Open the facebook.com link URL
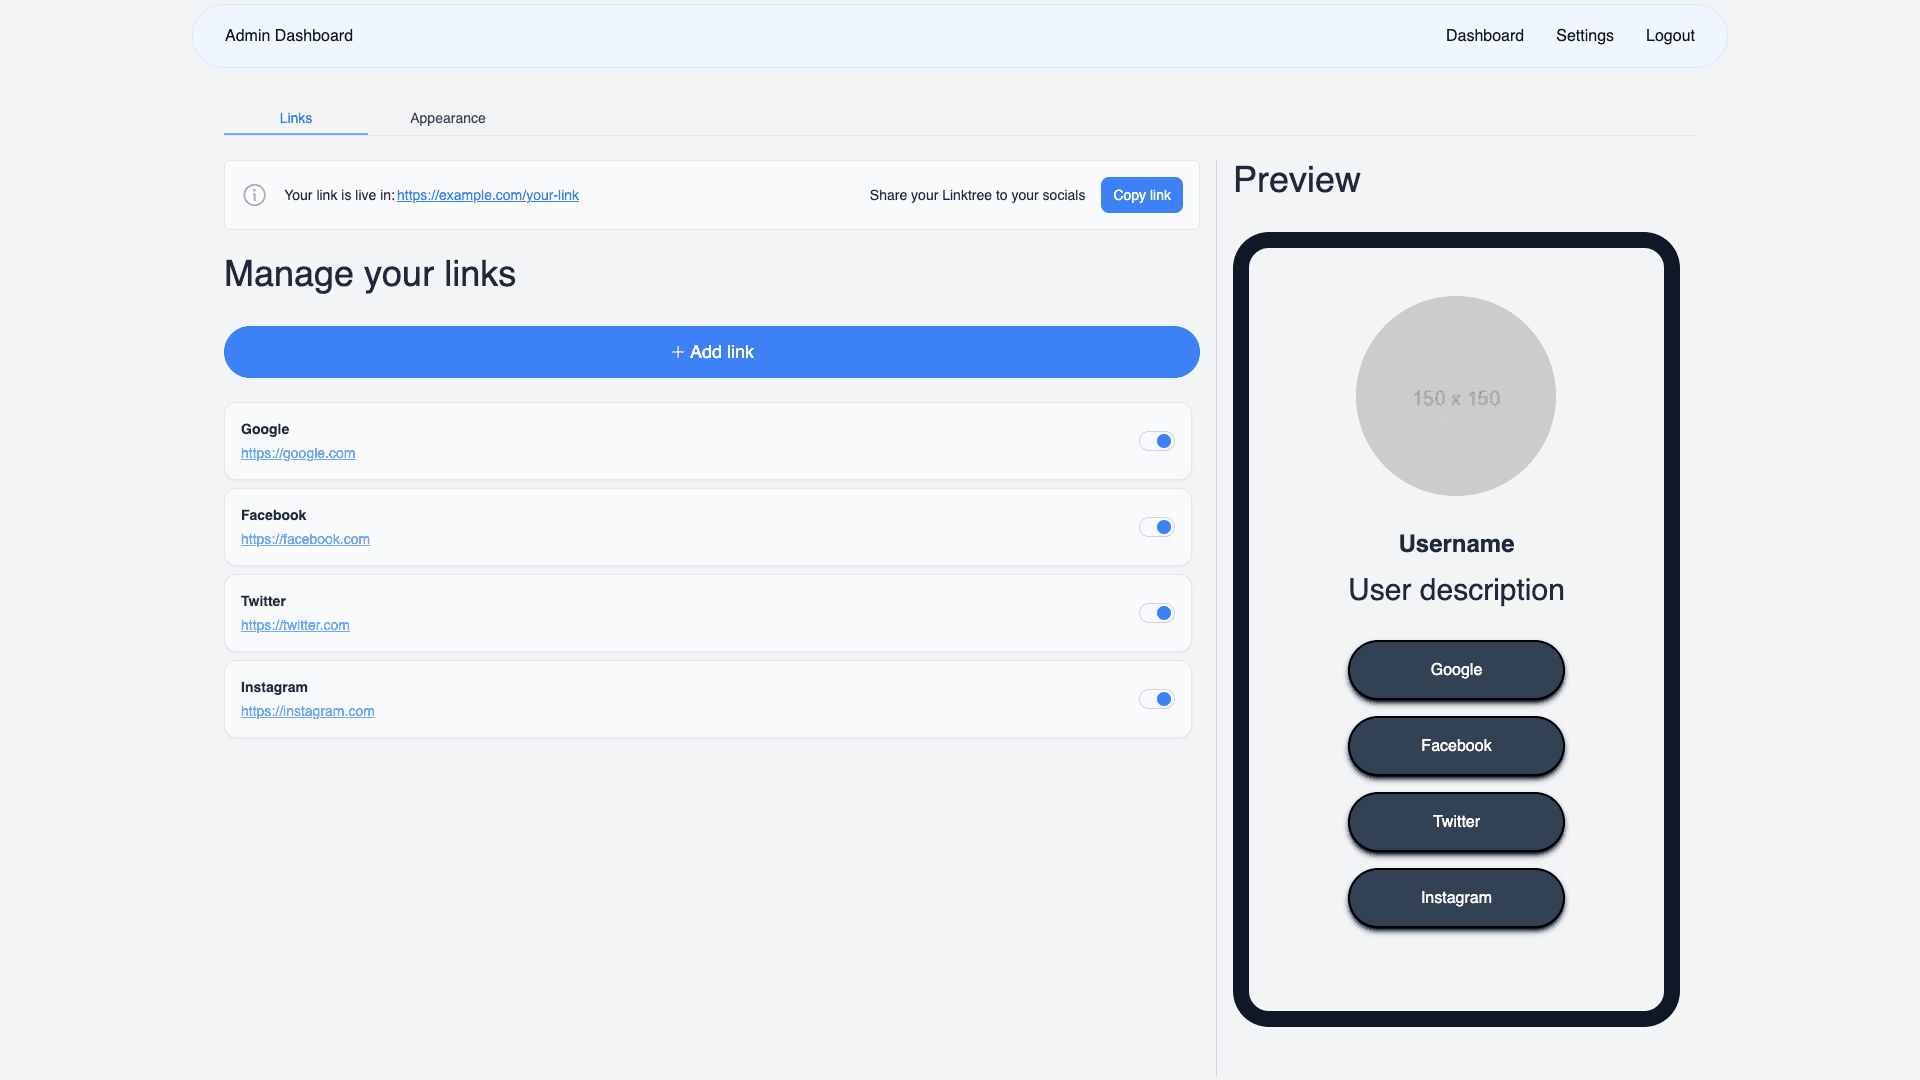Viewport: 1920px width, 1080px height. tap(305, 539)
